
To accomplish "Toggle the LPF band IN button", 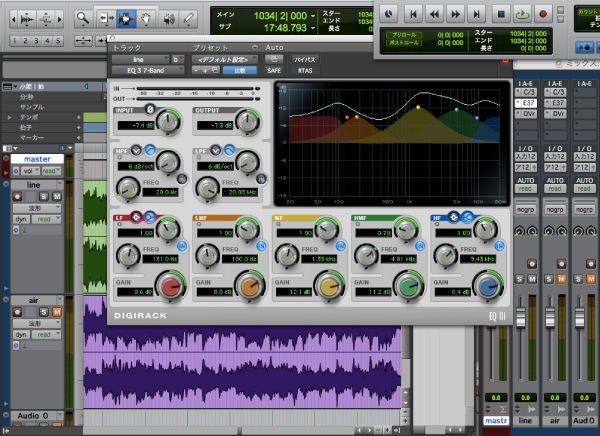I will [261, 178].
